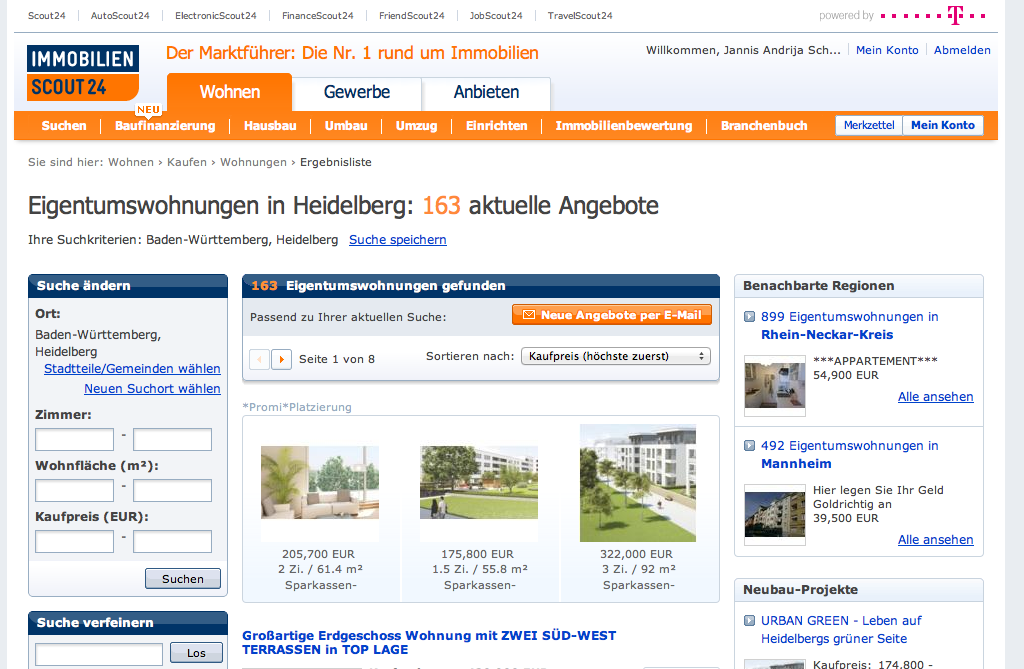
Task: Click arrow icon beside Mannheim link
Action: click(750, 446)
